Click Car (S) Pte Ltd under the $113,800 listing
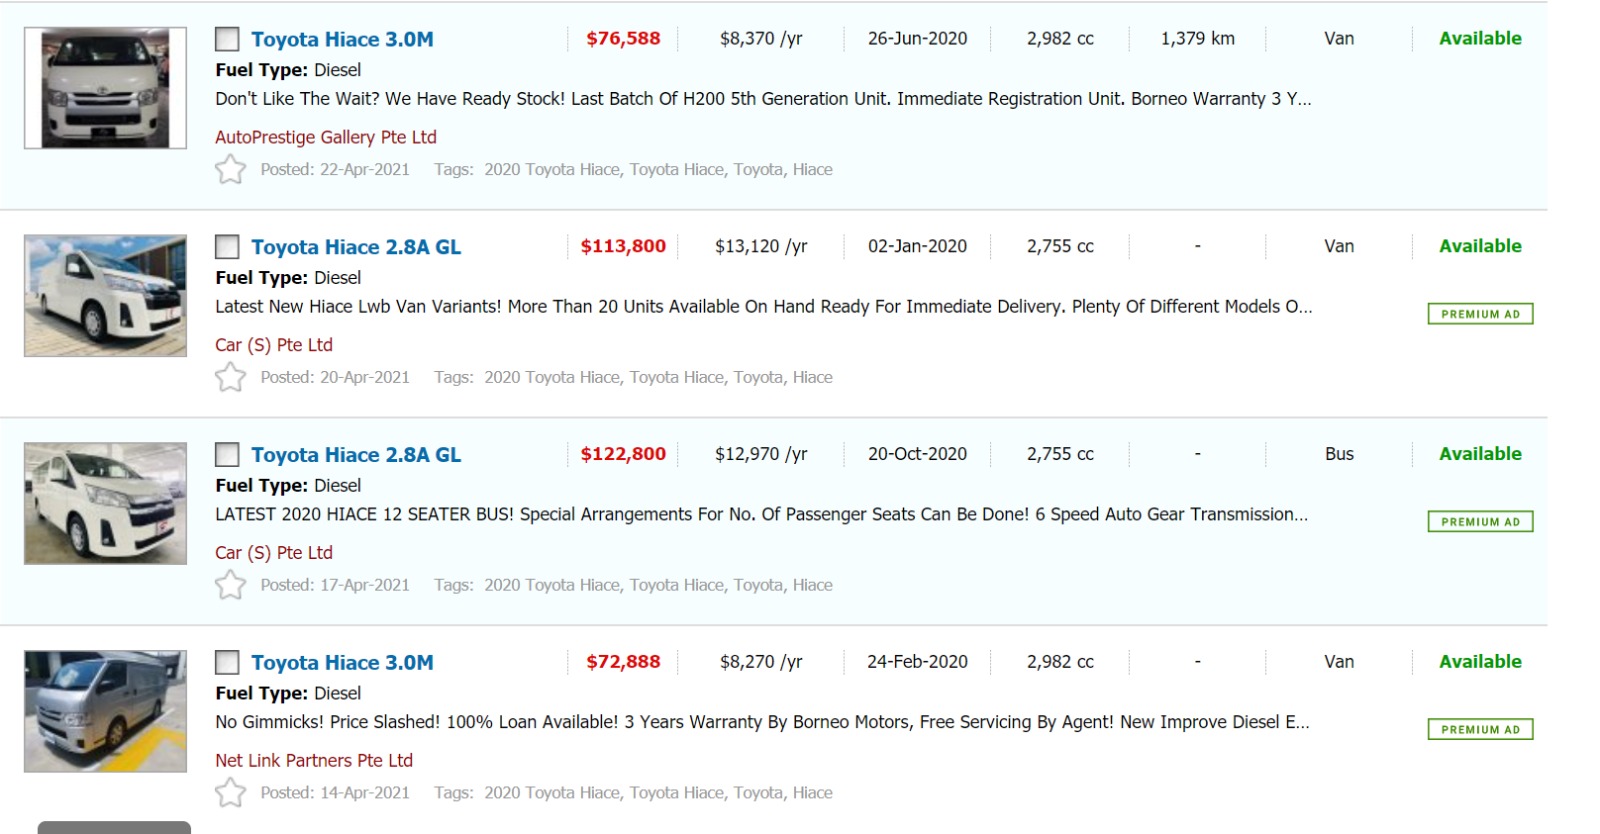This screenshot has width=1600, height=834. coord(274,345)
